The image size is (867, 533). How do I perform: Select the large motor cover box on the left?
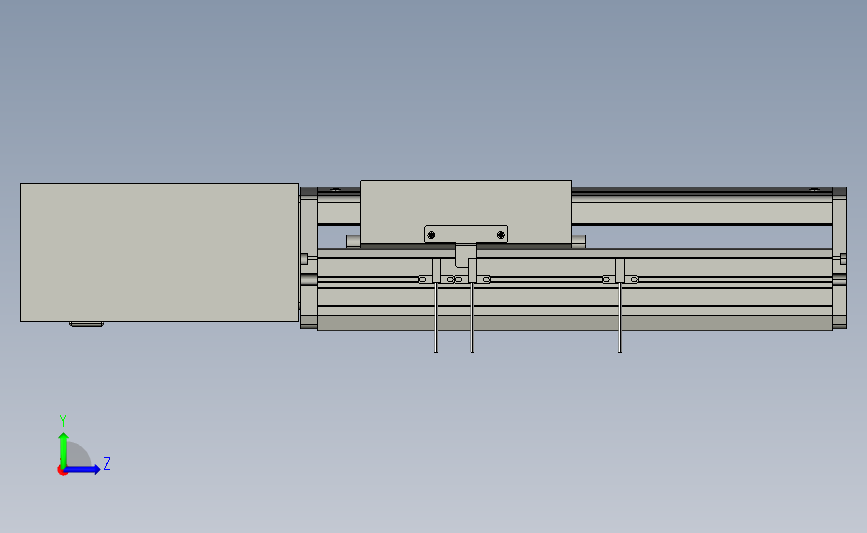pyautogui.click(x=159, y=252)
